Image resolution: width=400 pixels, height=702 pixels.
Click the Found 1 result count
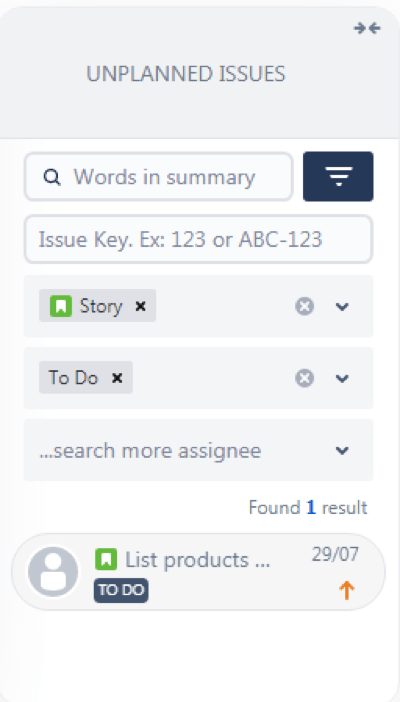308,508
